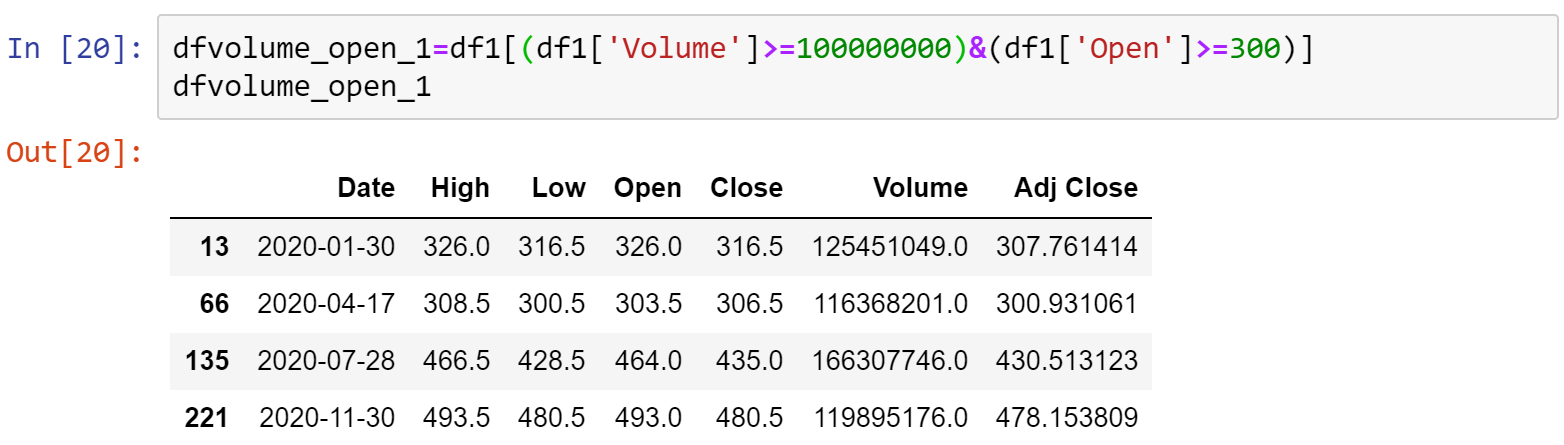Select row index 135

click(207, 360)
